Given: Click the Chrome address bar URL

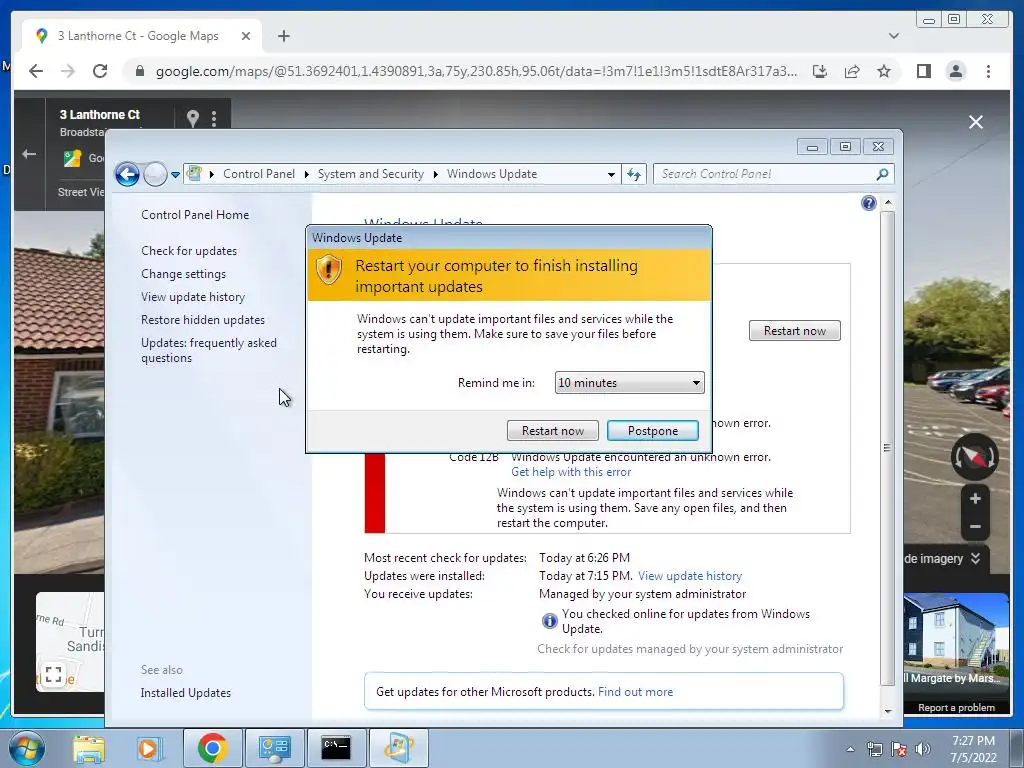Looking at the screenshot, I should coord(476,71).
